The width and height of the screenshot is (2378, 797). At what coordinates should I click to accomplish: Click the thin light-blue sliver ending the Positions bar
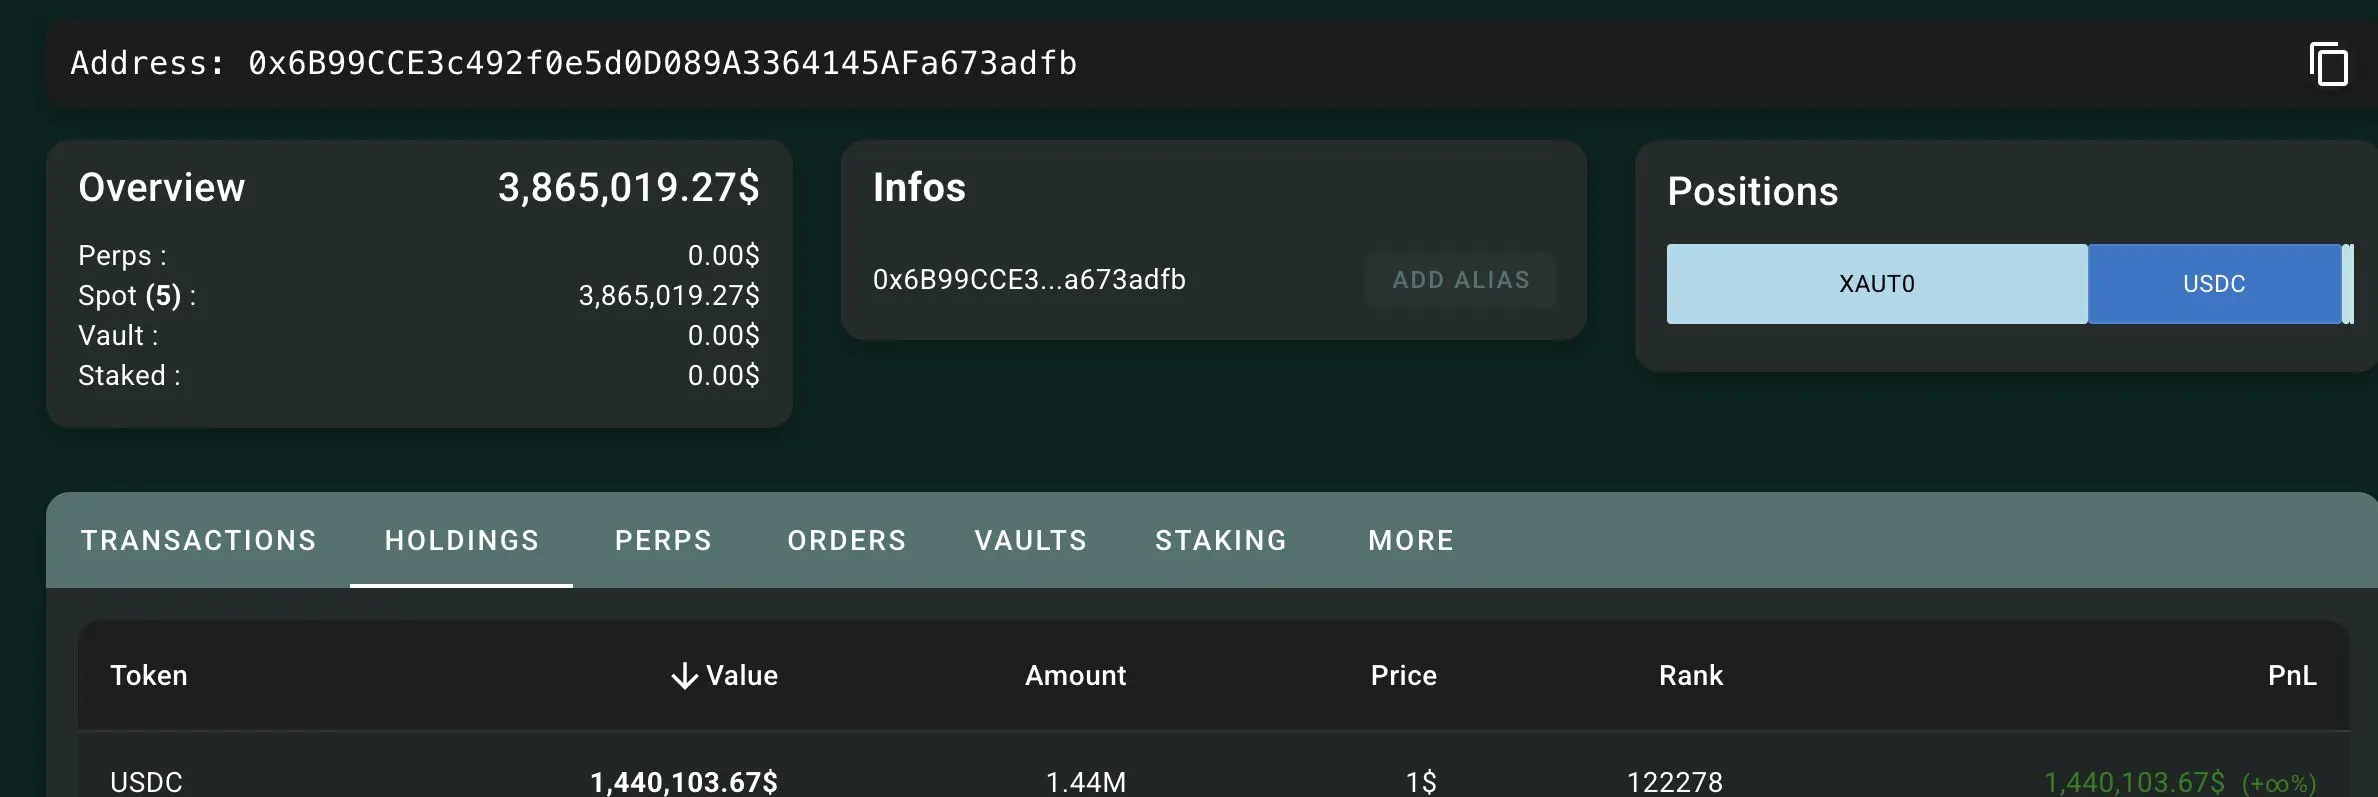click(2347, 284)
